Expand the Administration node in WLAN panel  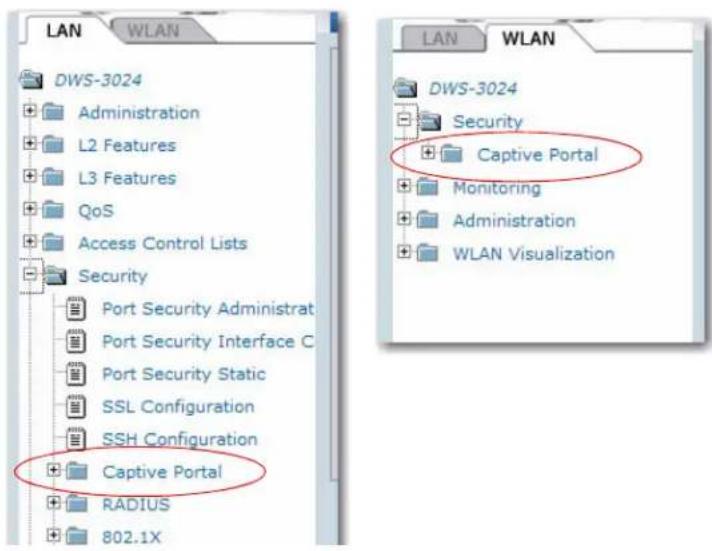tap(404, 218)
